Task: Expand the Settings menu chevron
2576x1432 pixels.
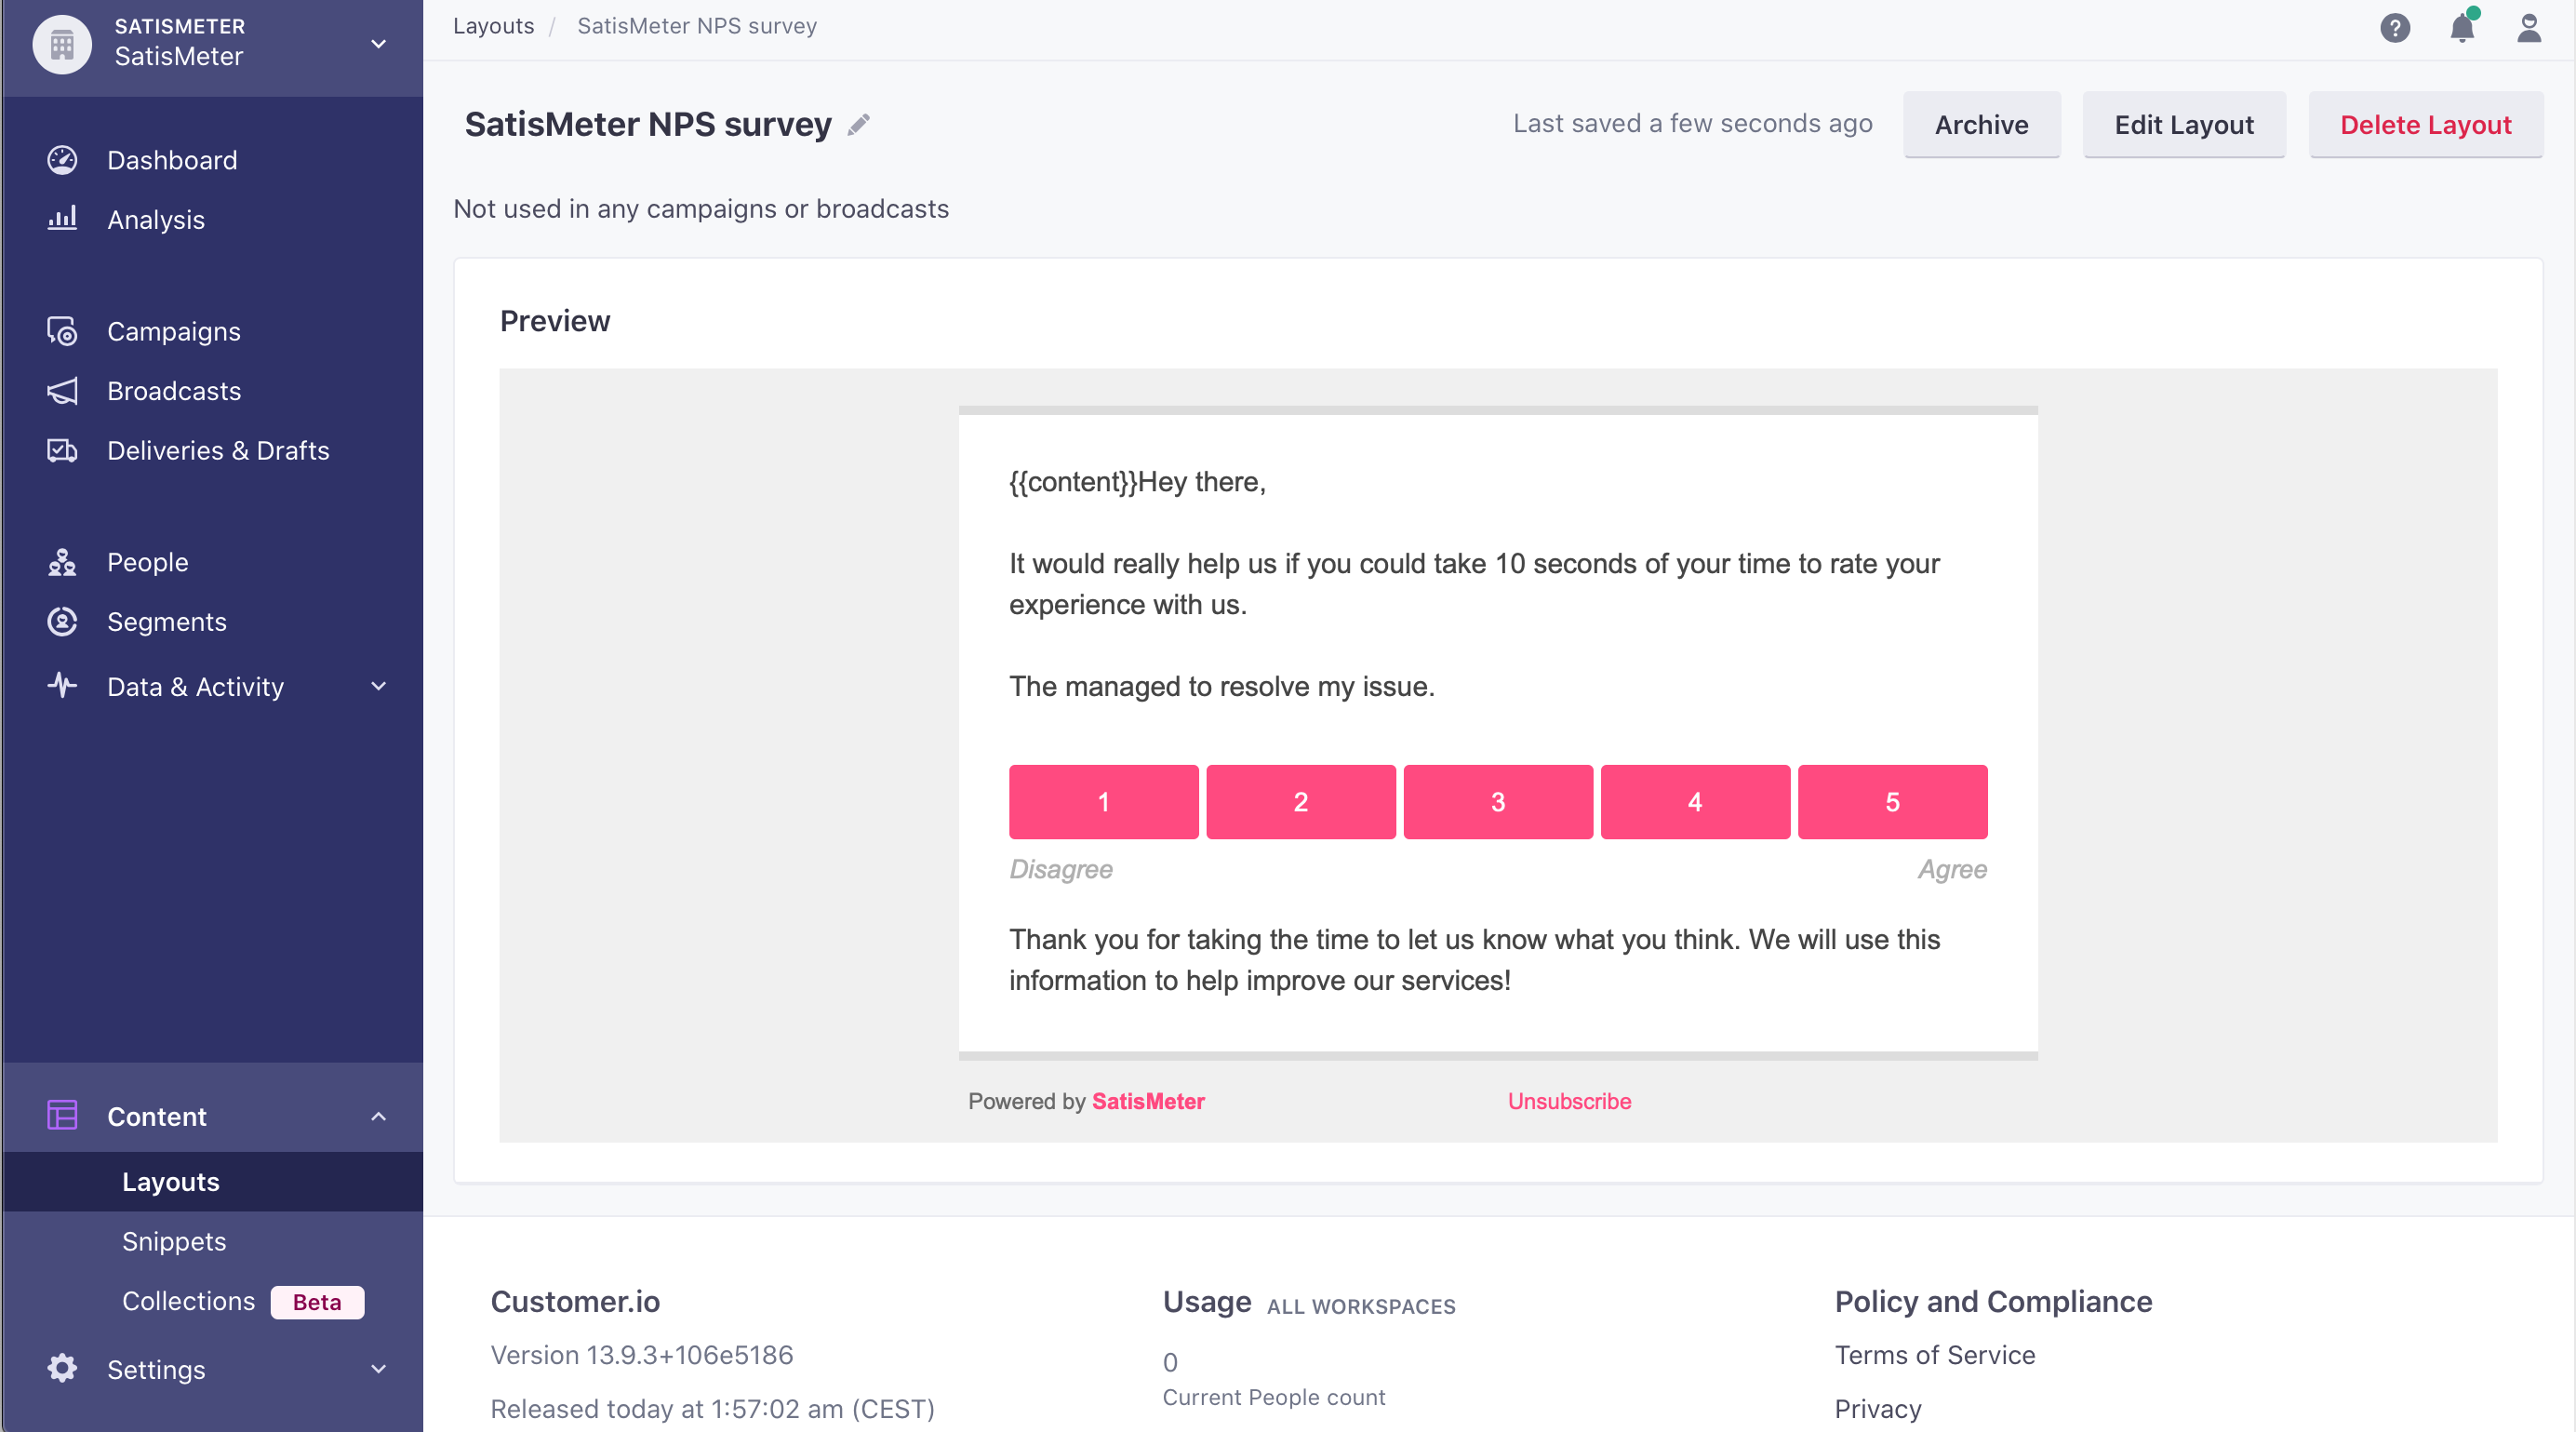Action: [x=378, y=1369]
